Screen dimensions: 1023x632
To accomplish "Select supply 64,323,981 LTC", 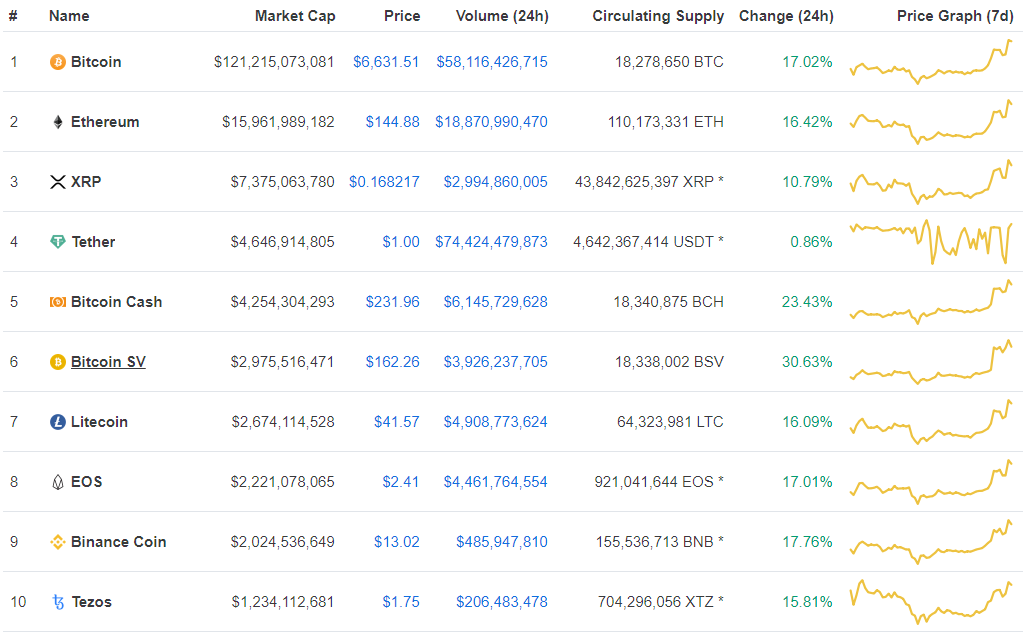I will click(670, 422).
